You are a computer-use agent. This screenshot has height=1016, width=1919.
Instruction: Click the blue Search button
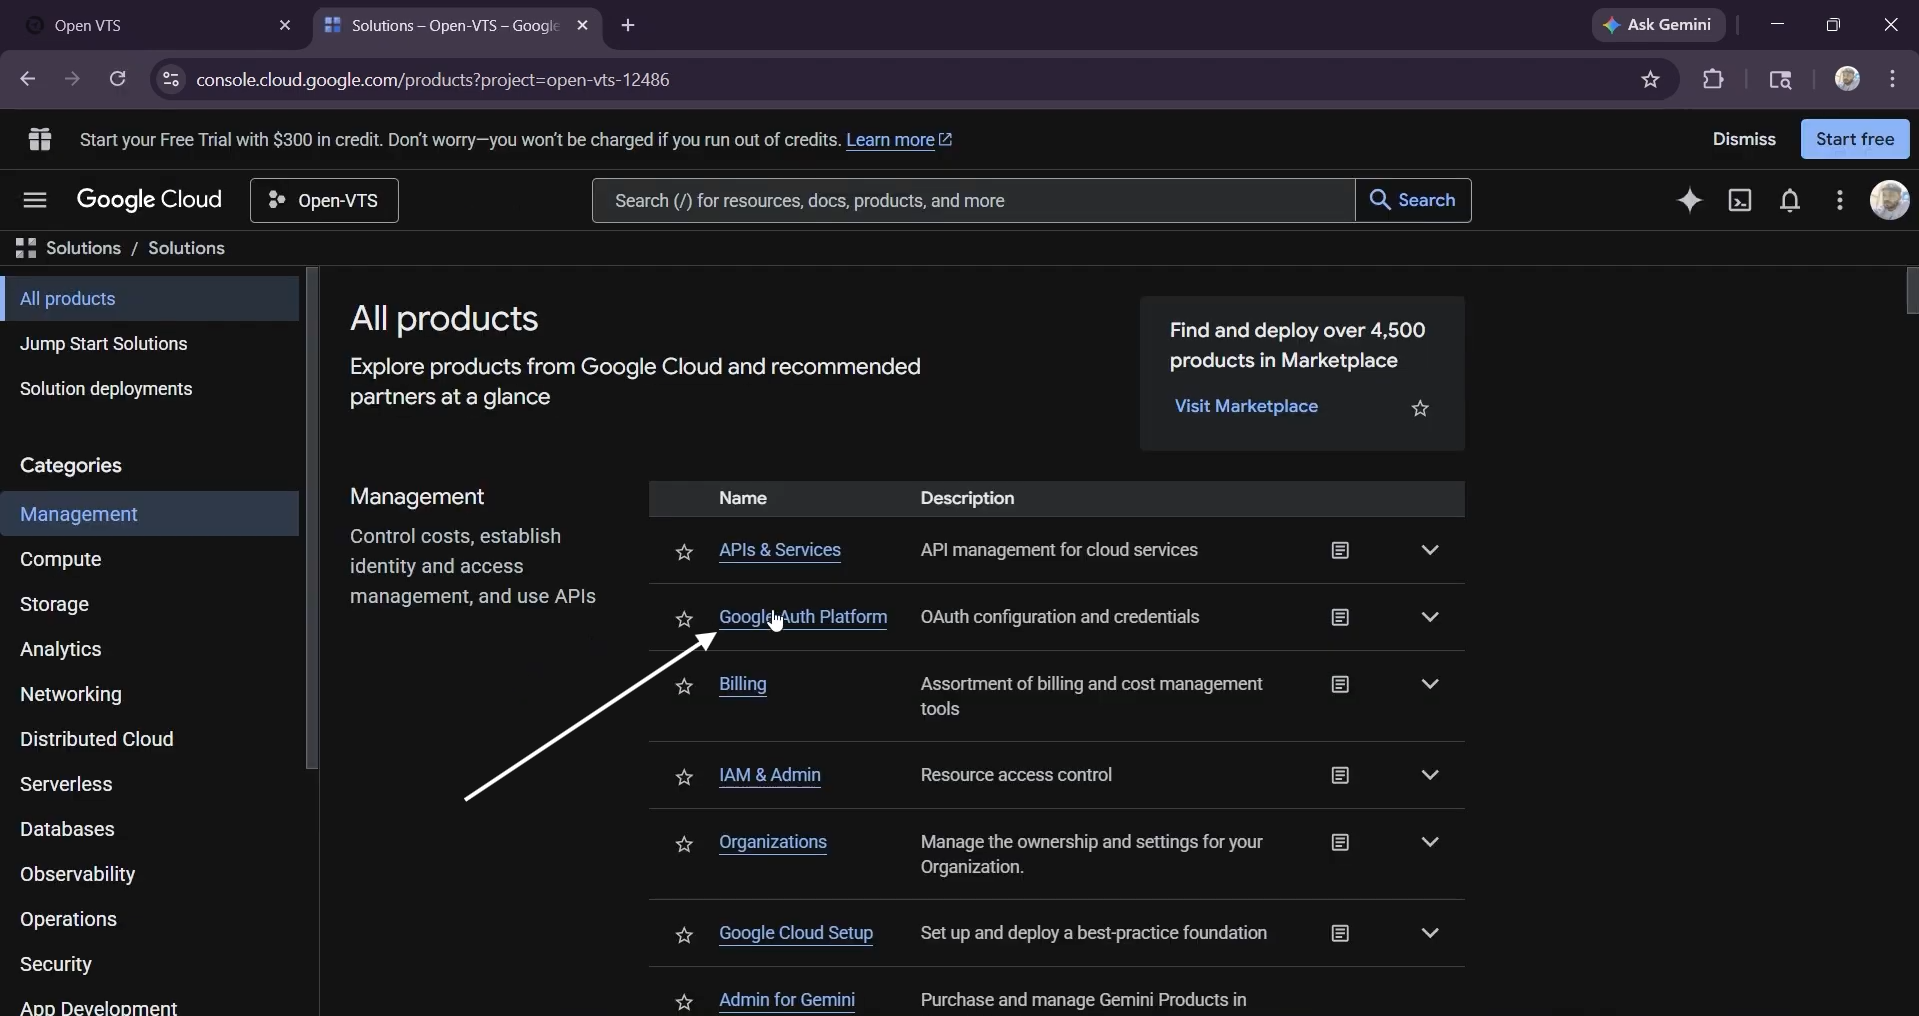pyautogui.click(x=1413, y=201)
